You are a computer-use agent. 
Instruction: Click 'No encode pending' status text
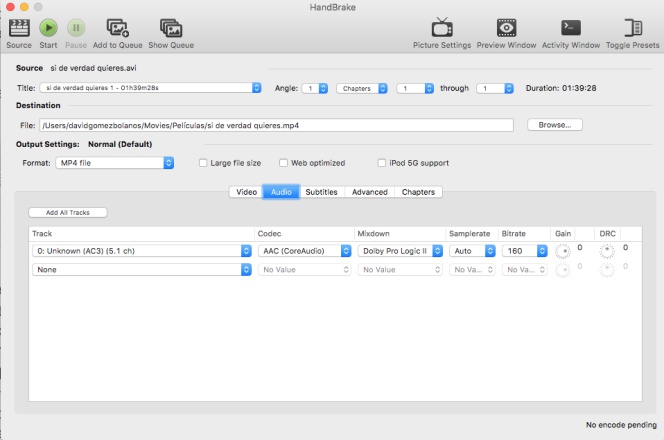621,424
